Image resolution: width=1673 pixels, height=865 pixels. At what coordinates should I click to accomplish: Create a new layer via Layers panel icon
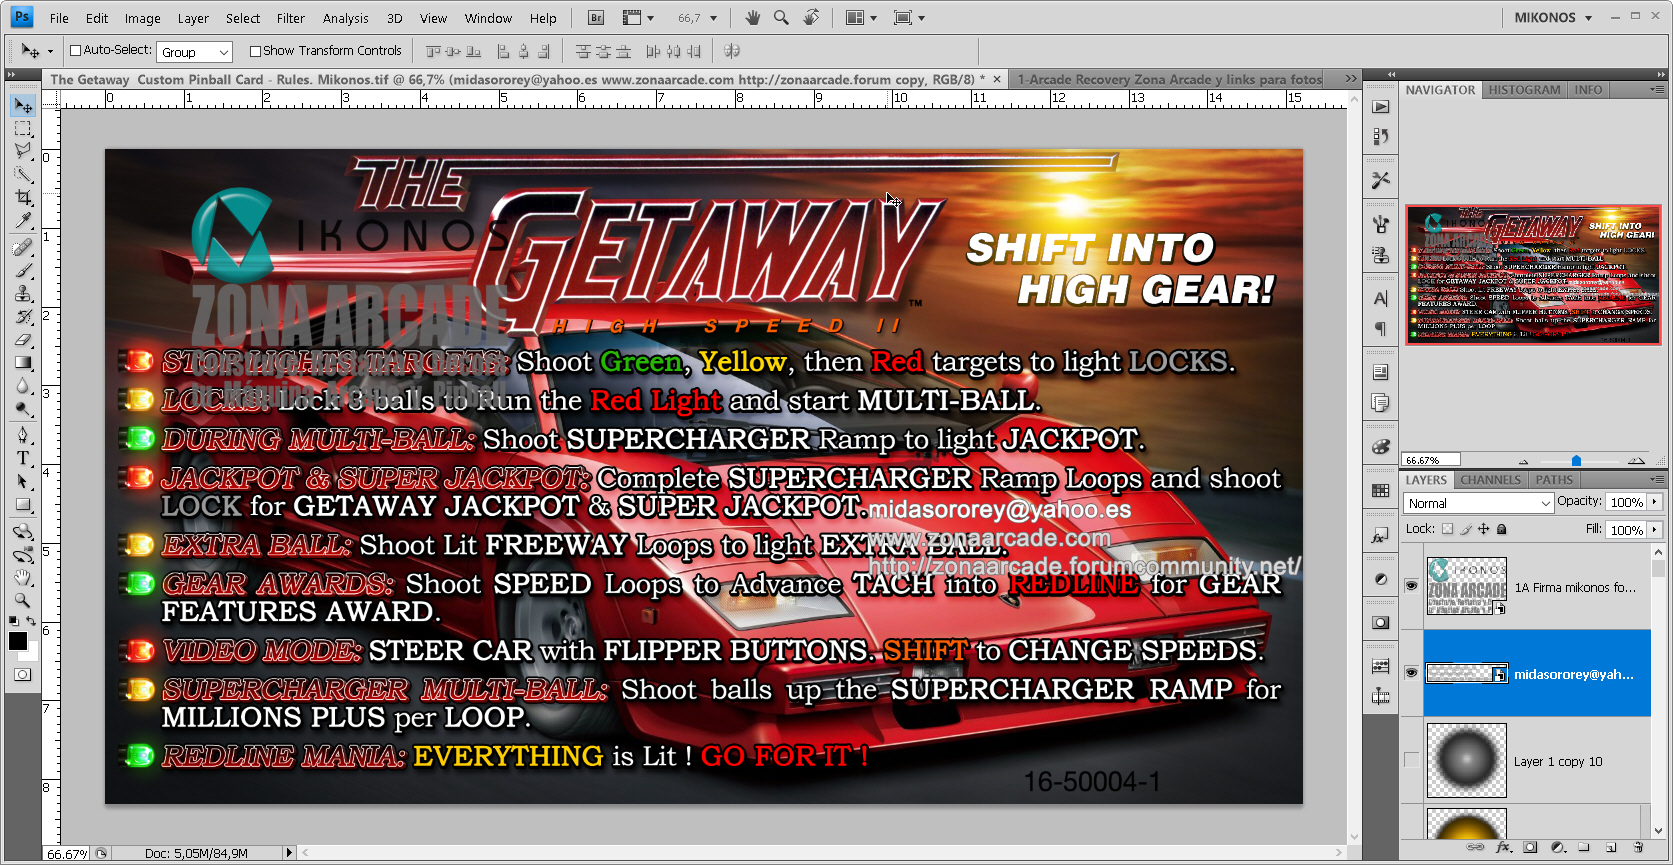(x=1611, y=847)
